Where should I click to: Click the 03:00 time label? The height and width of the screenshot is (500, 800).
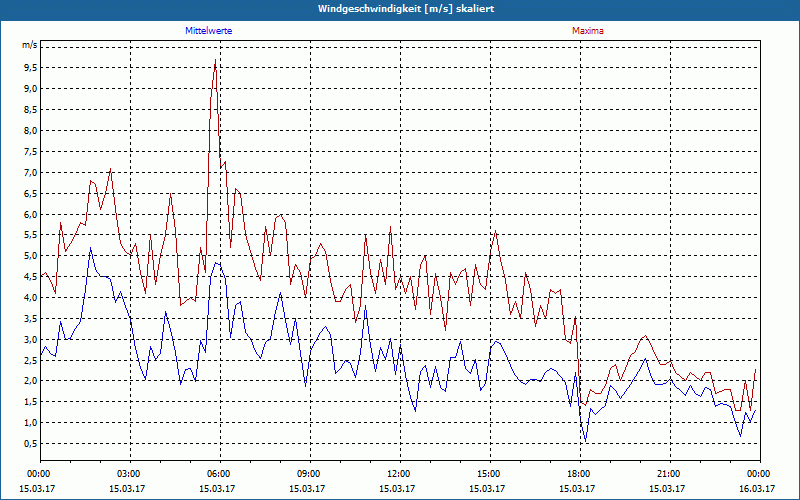131,474
